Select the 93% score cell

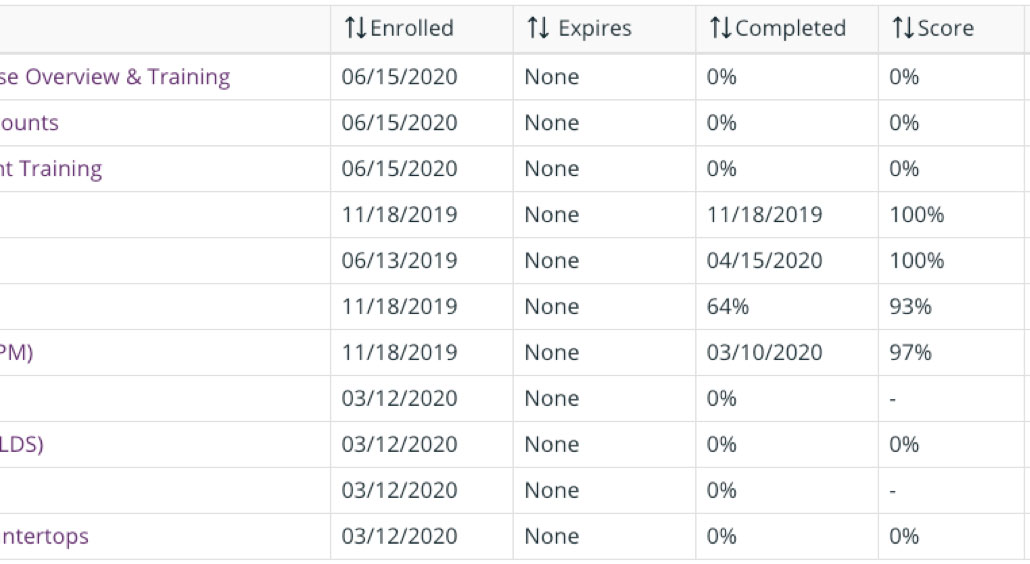(x=910, y=307)
